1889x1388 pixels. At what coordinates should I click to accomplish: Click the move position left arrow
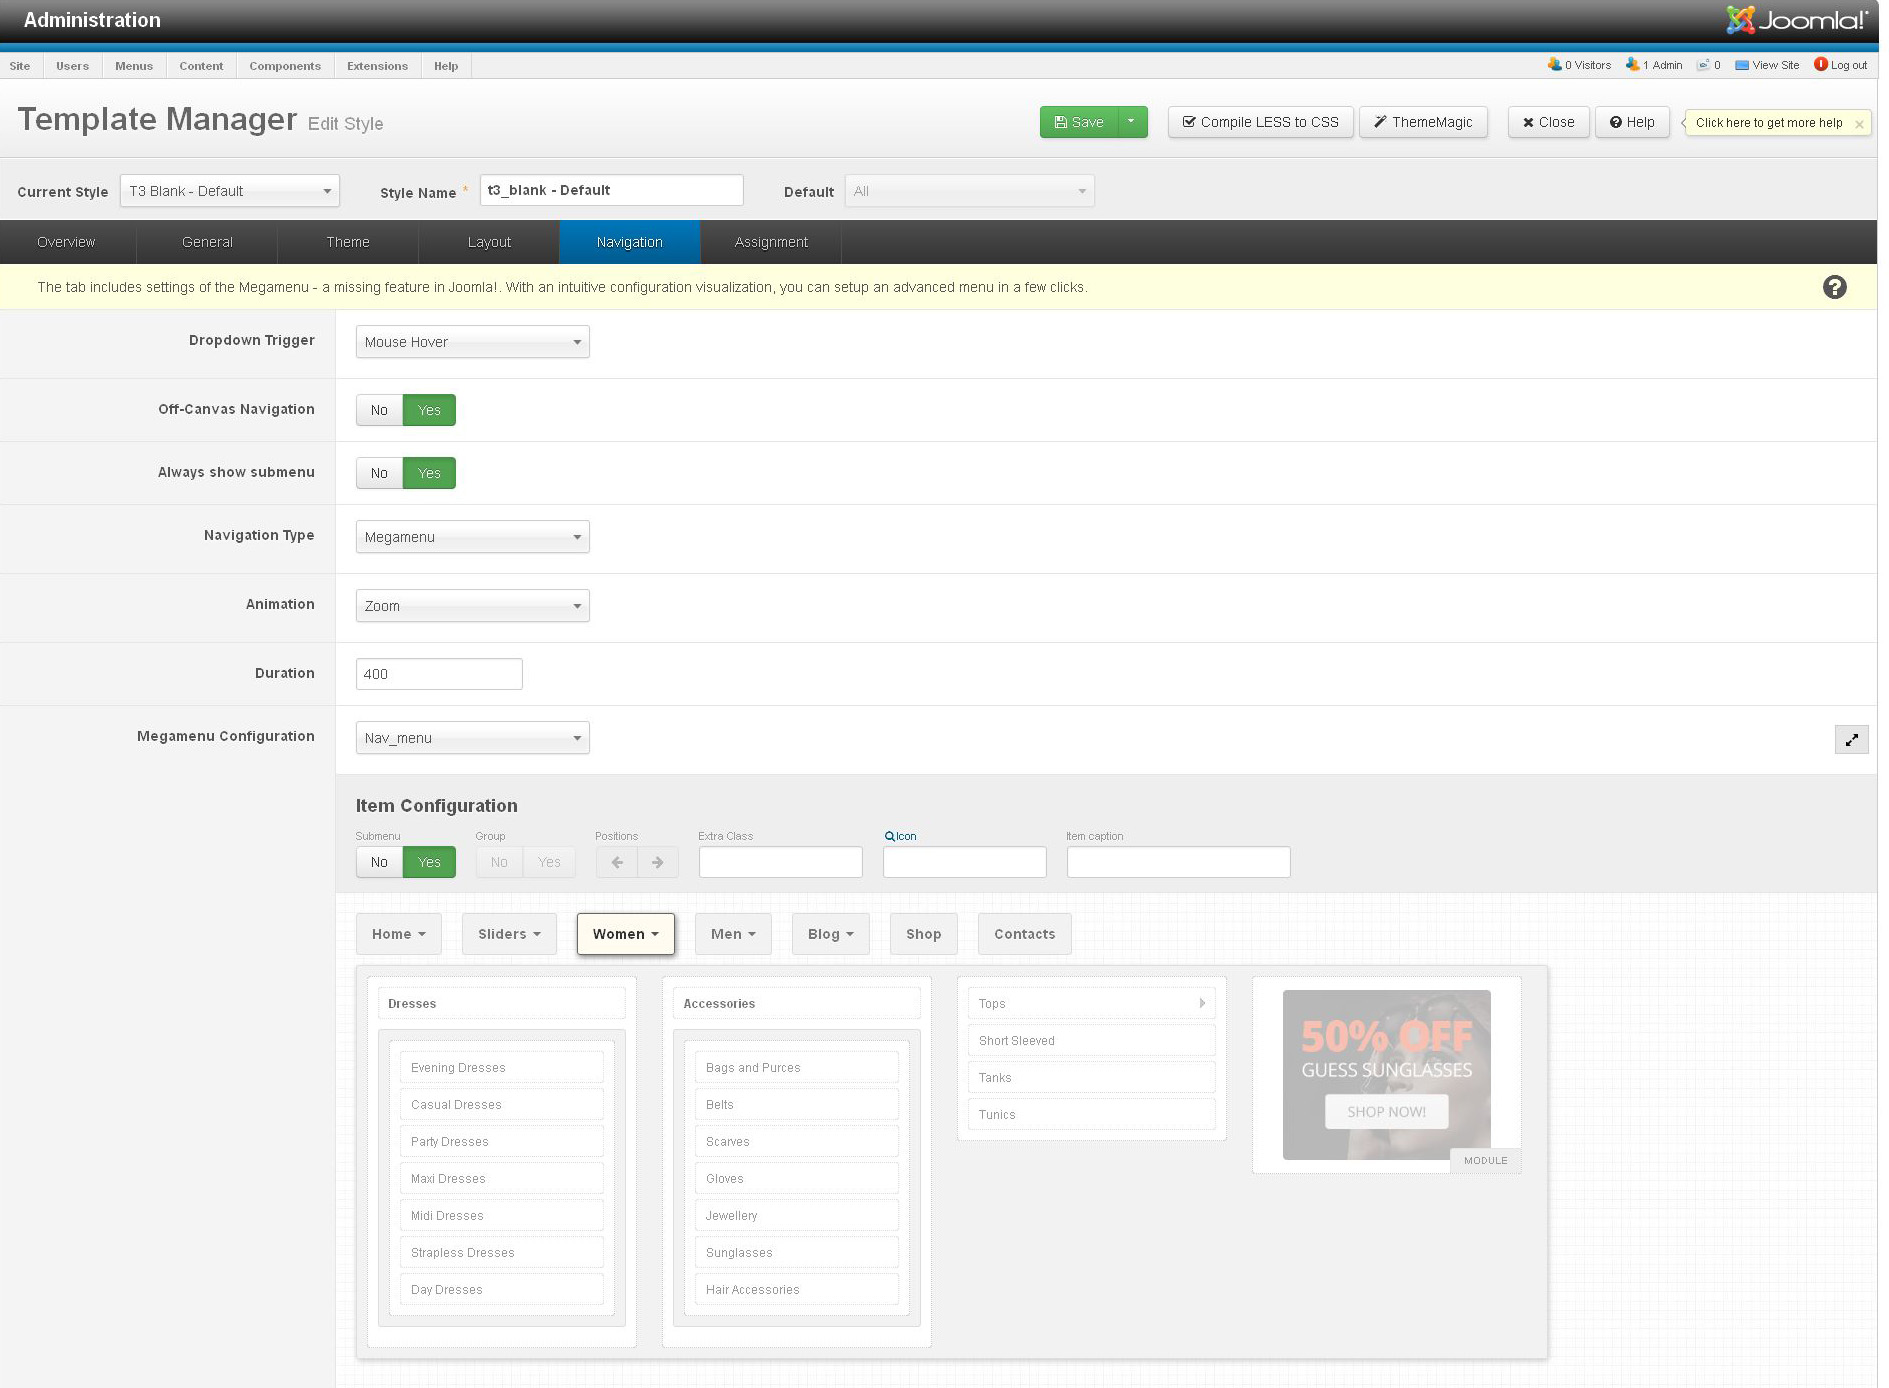(x=617, y=862)
